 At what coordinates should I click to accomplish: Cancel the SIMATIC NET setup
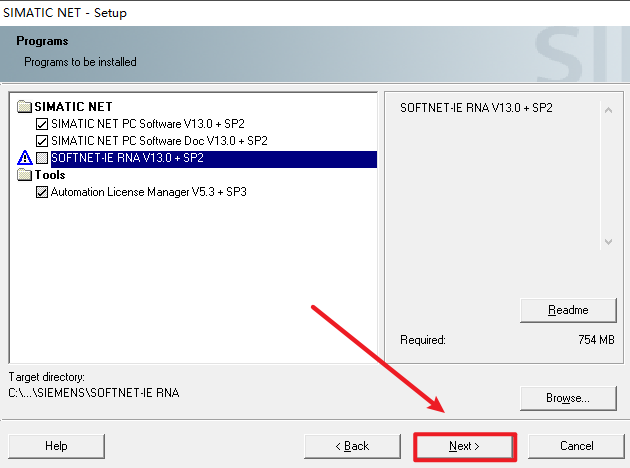[577, 446]
